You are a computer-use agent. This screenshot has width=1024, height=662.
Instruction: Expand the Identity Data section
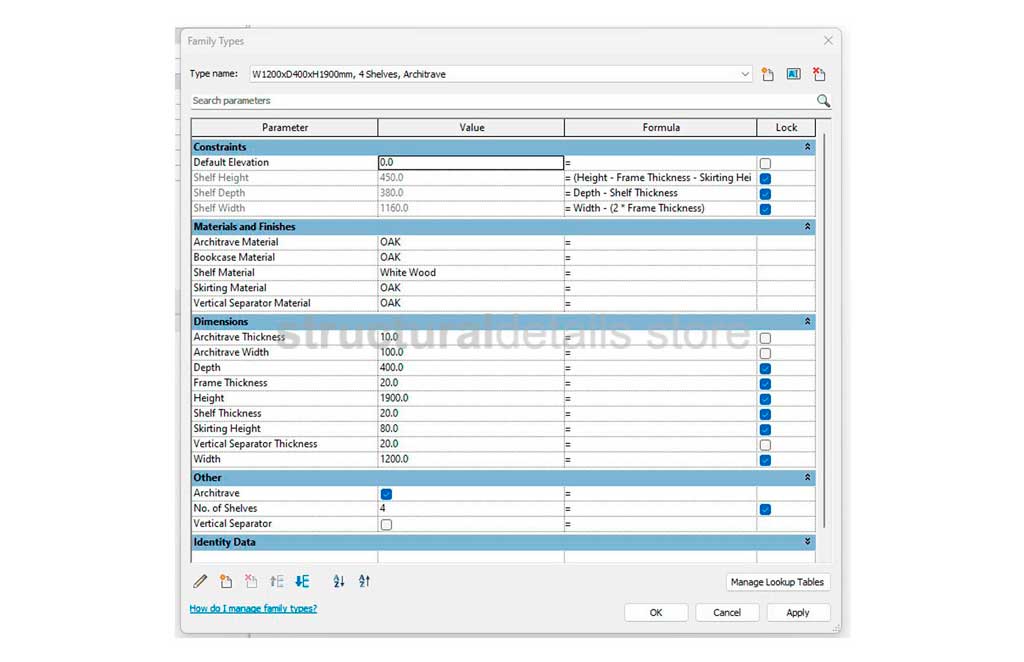(807, 542)
